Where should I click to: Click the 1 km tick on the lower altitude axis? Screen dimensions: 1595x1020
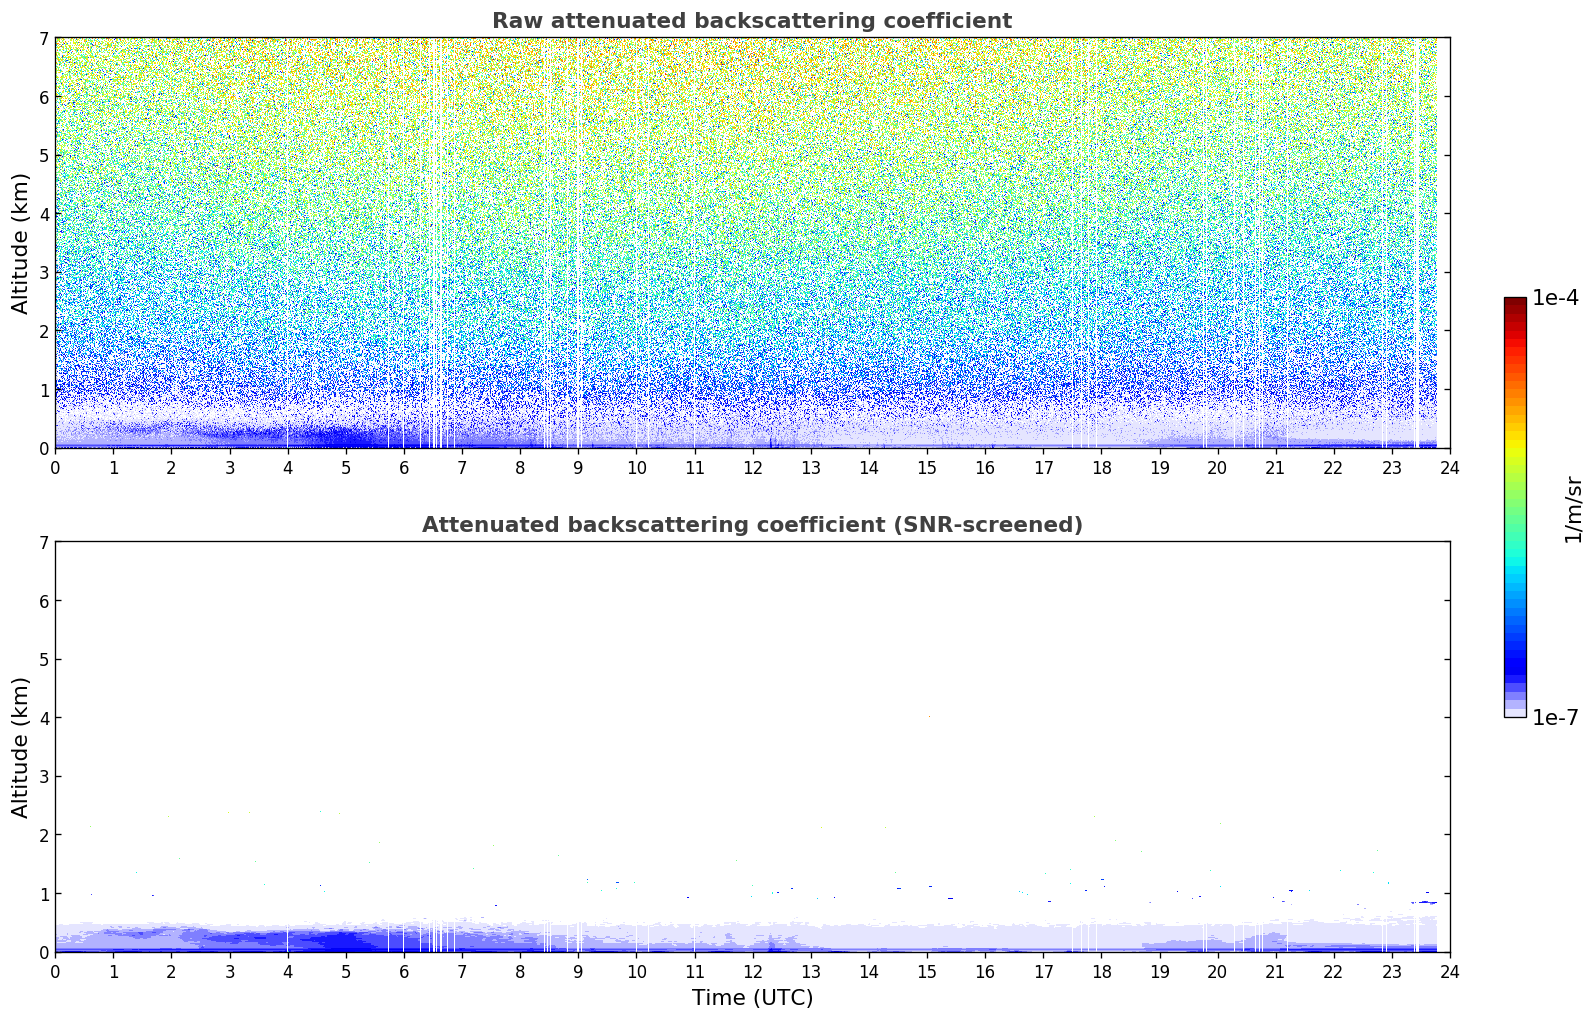(43, 894)
